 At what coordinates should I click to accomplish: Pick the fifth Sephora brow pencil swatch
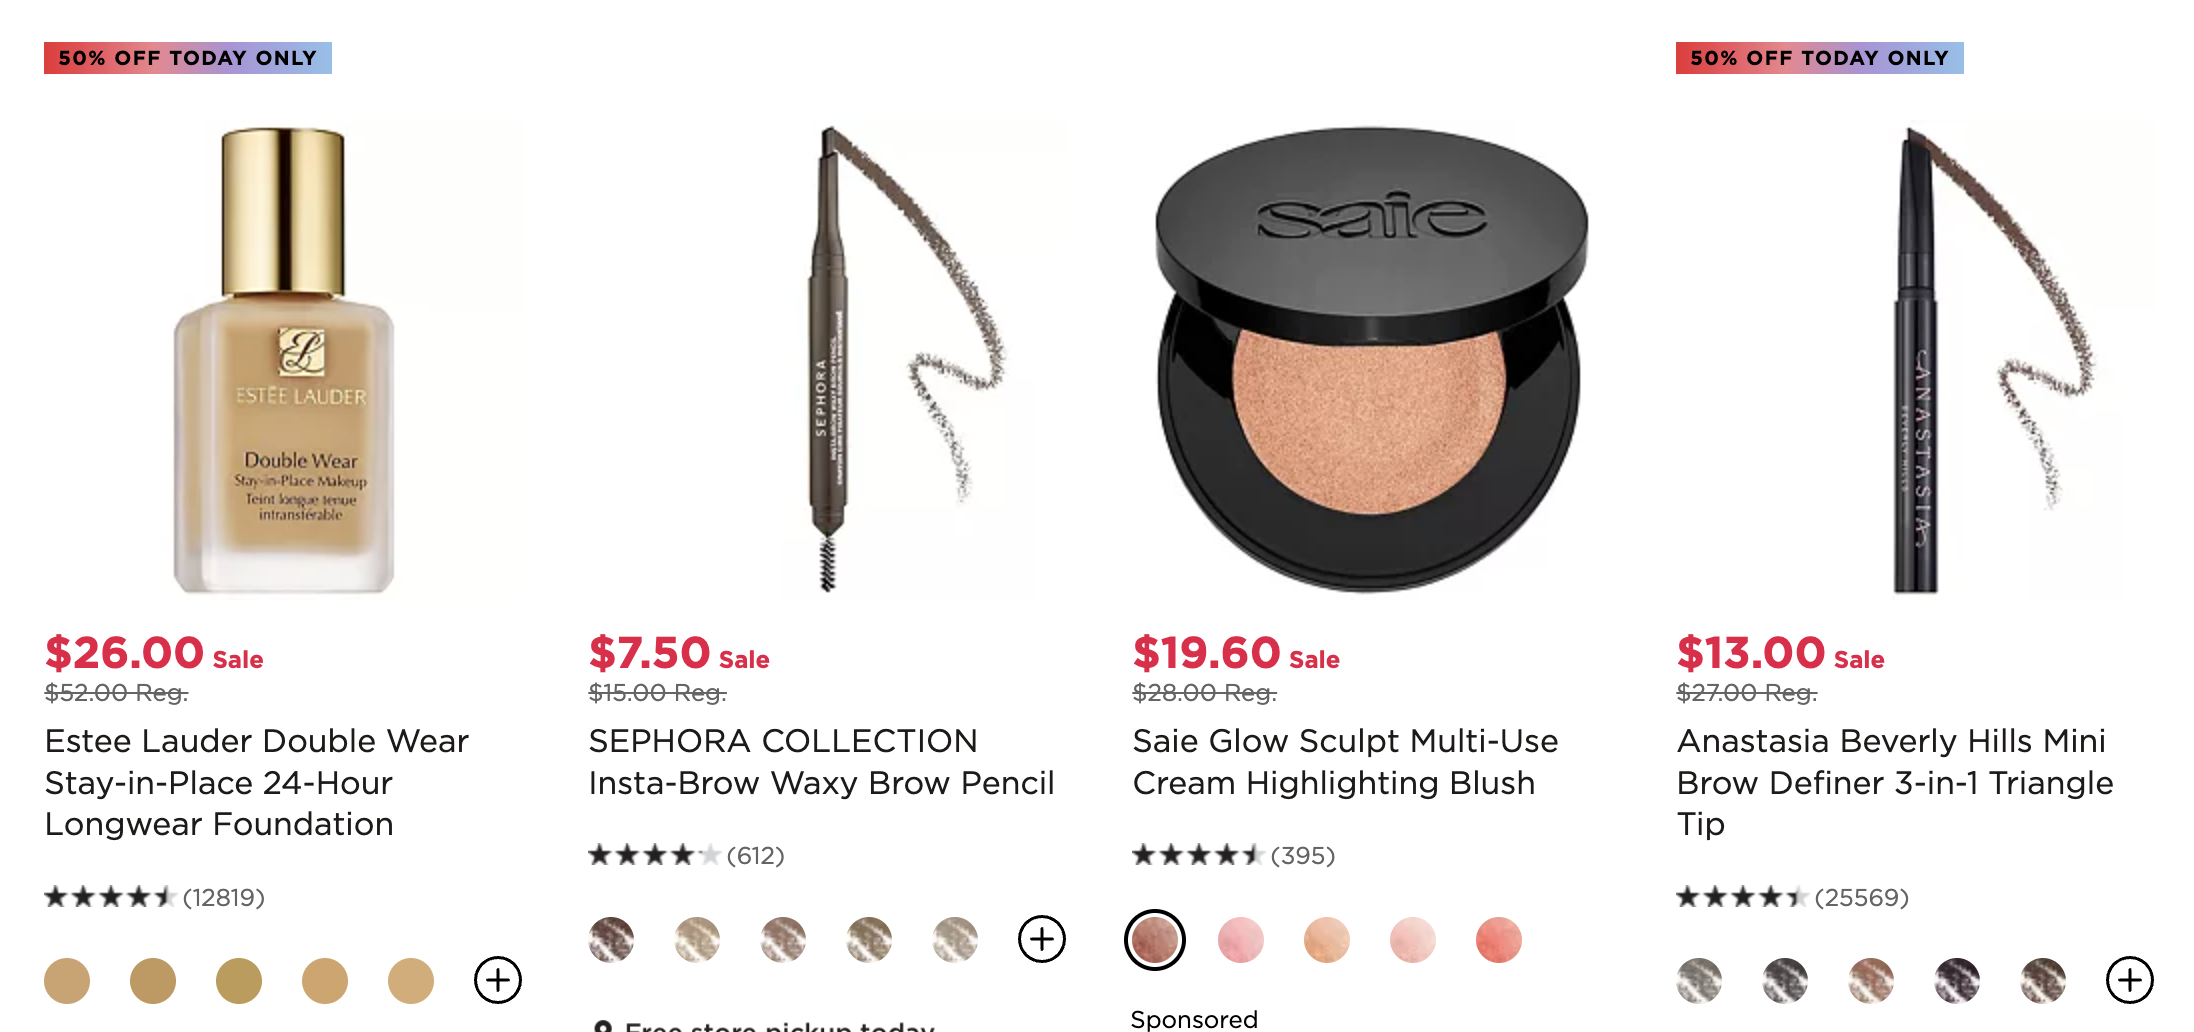coord(955,939)
